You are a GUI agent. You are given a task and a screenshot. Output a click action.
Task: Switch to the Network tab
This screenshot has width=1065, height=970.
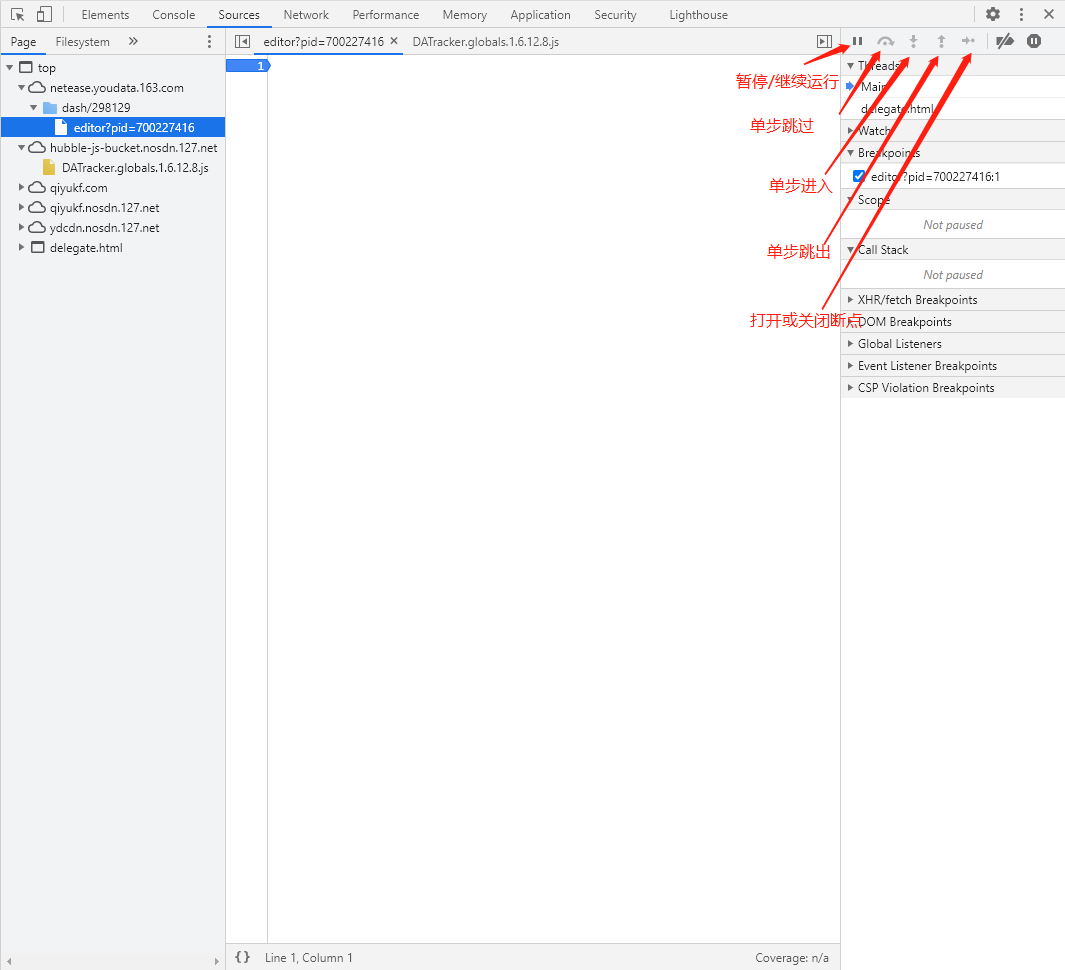coord(306,15)
